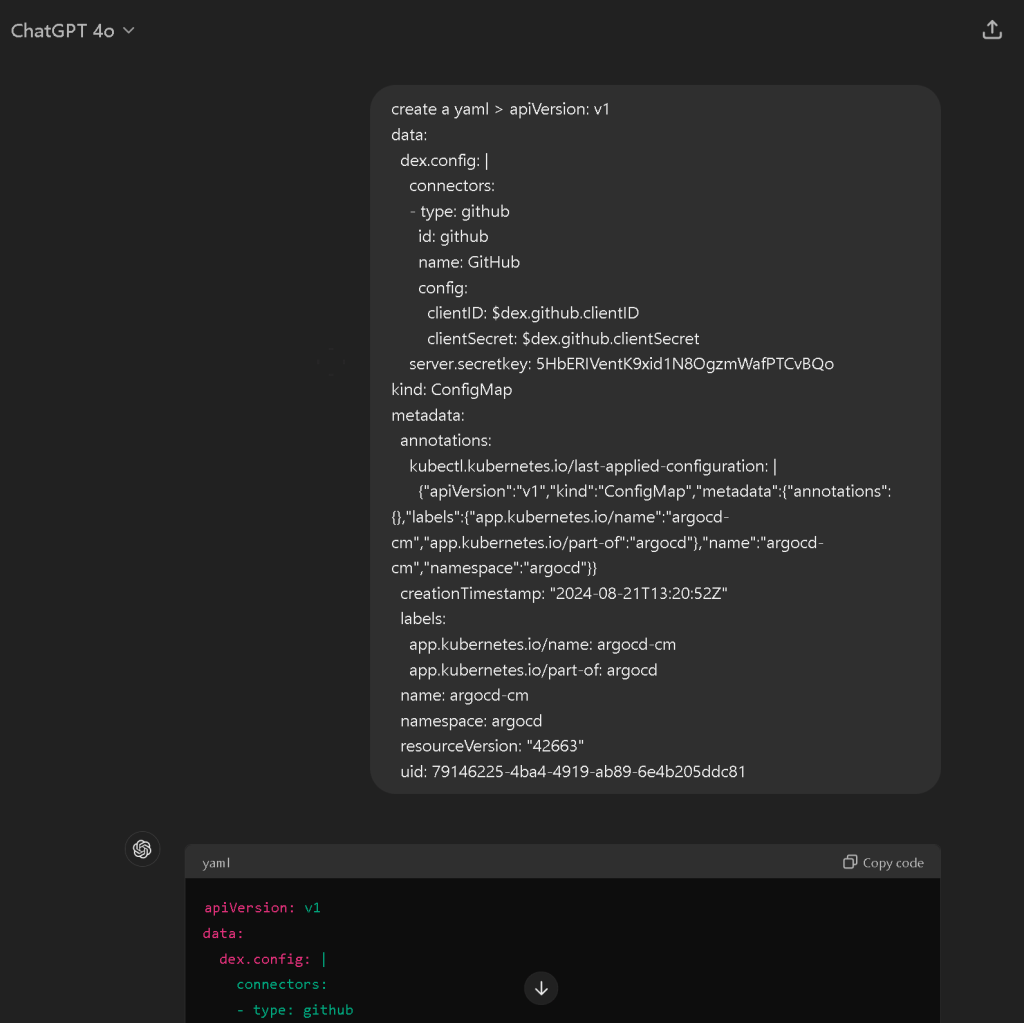
Task: Open the ChatGPT 4o model dropdown
Action: pyautogui.click(x=72, y=31)
